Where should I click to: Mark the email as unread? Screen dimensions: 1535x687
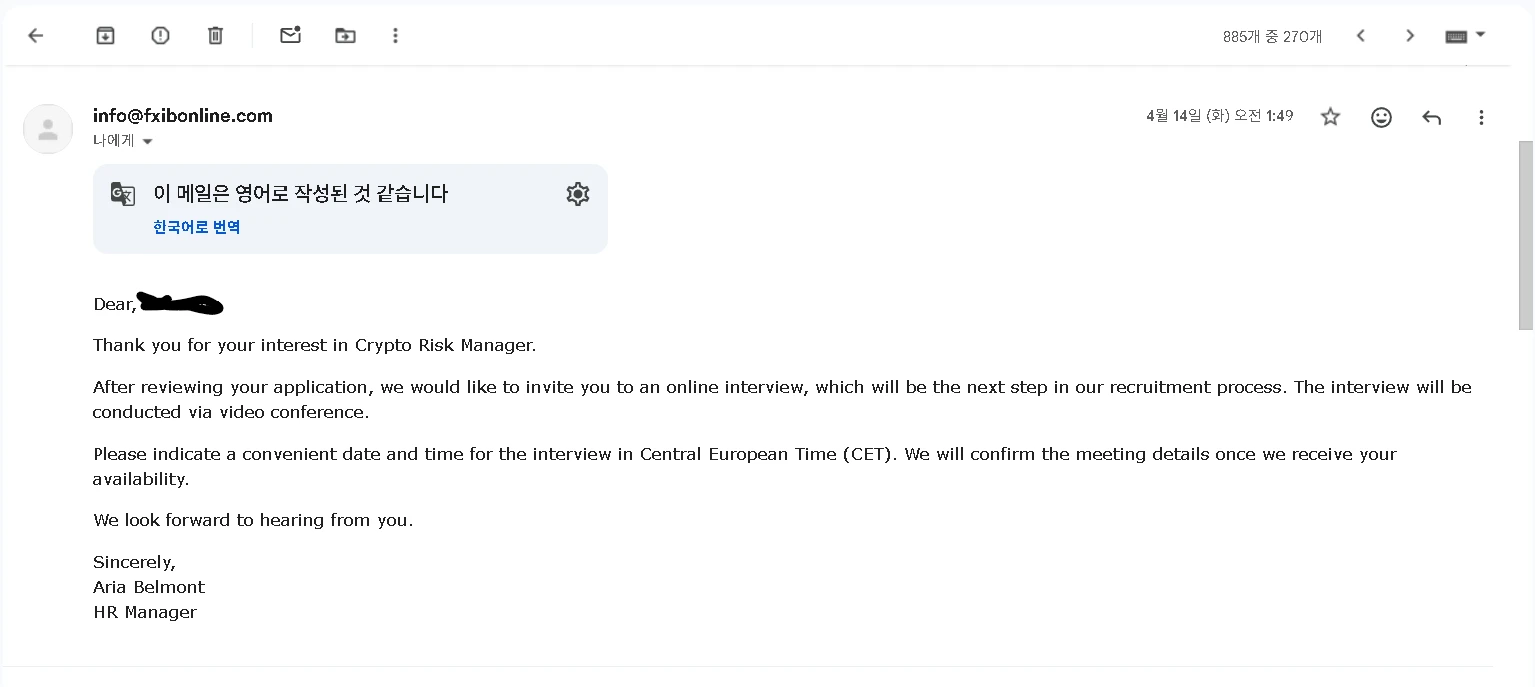(x=290, y=35)
